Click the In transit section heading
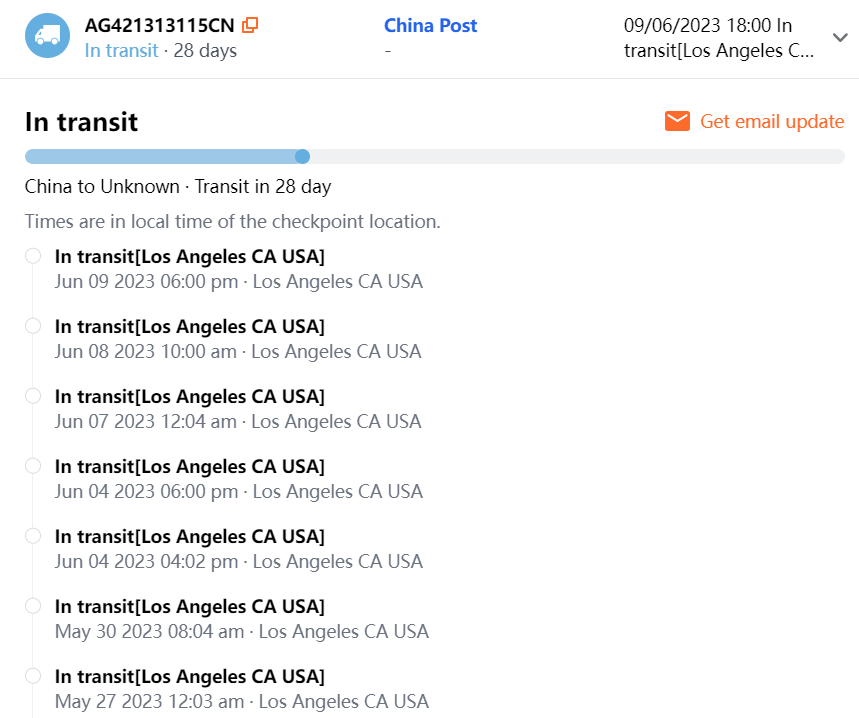The height and width of the screenshot is (718, 859). (x=81, y=122)
